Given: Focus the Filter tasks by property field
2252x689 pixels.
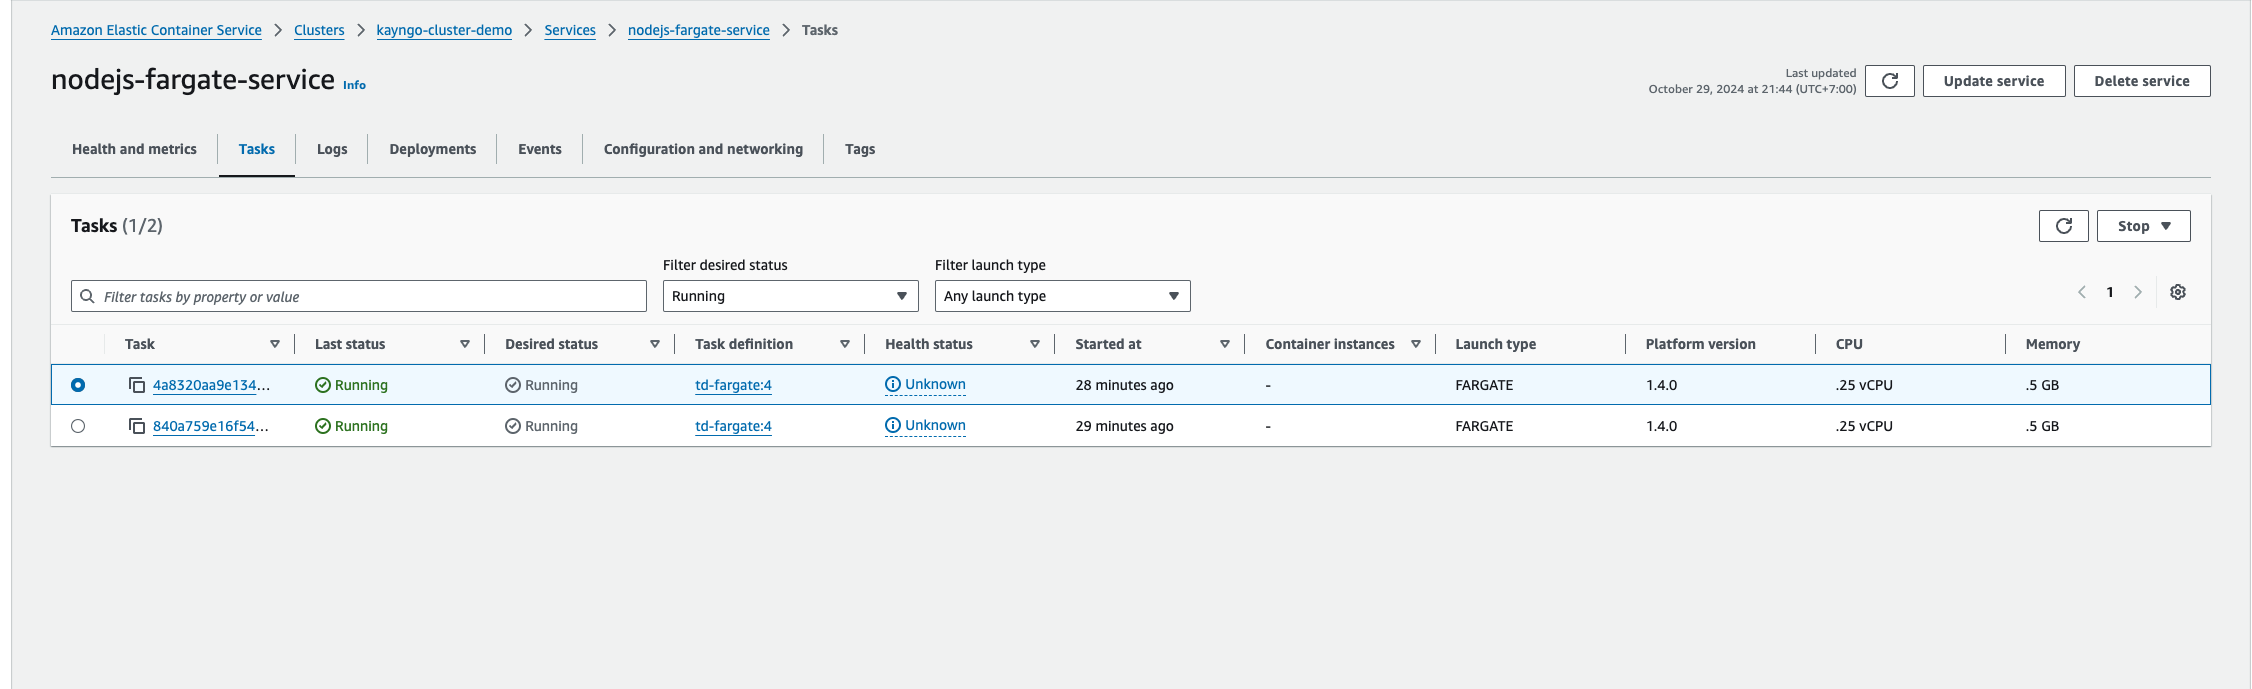Looking at the screenshot, I should pos(359,296).
